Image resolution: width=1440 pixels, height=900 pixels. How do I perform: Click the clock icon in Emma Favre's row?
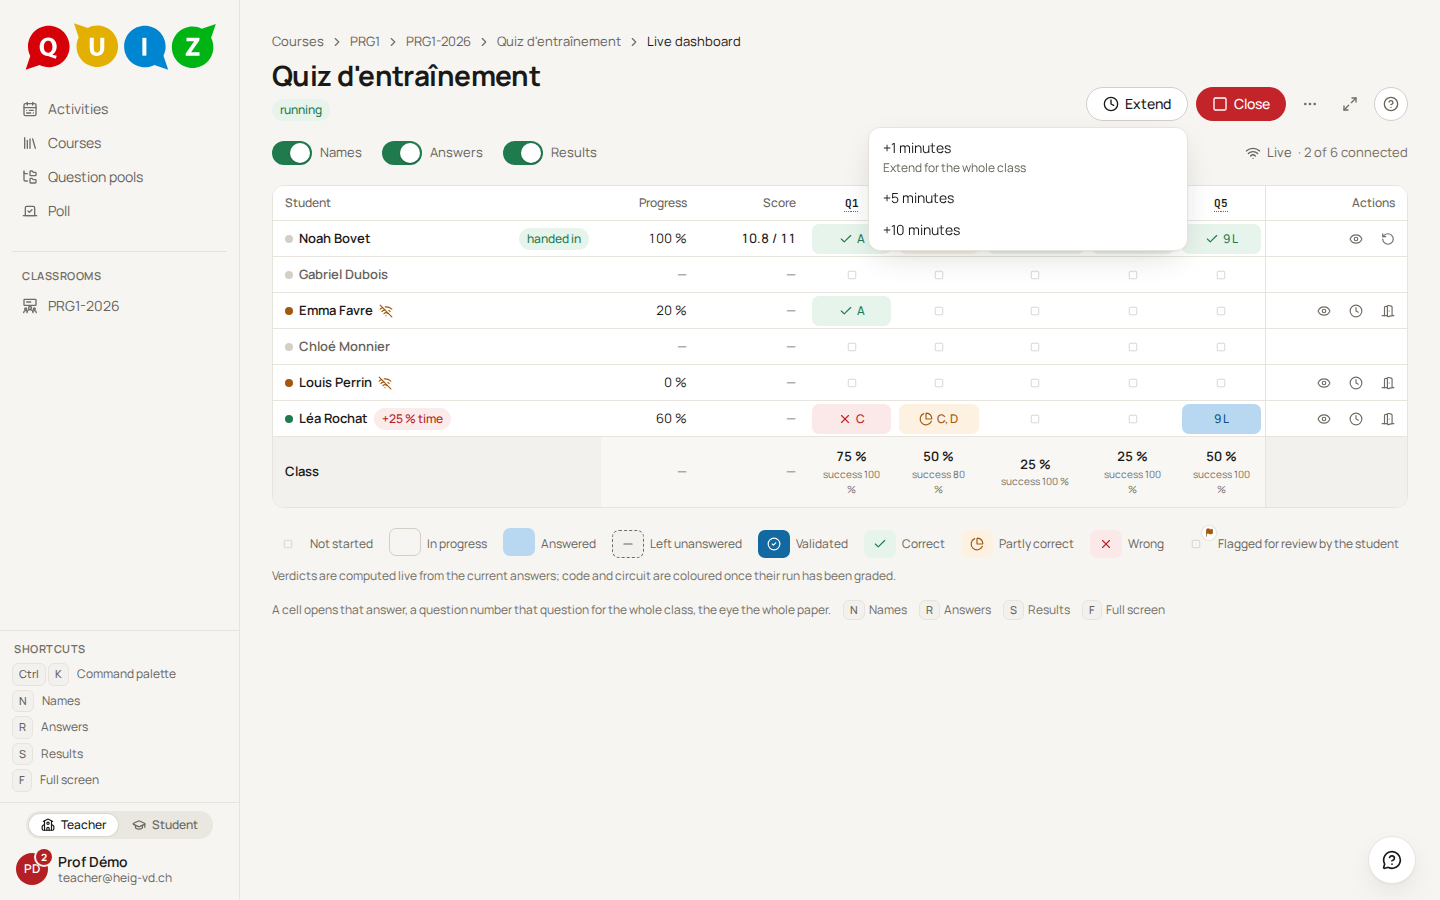(x=1356, y=311)
